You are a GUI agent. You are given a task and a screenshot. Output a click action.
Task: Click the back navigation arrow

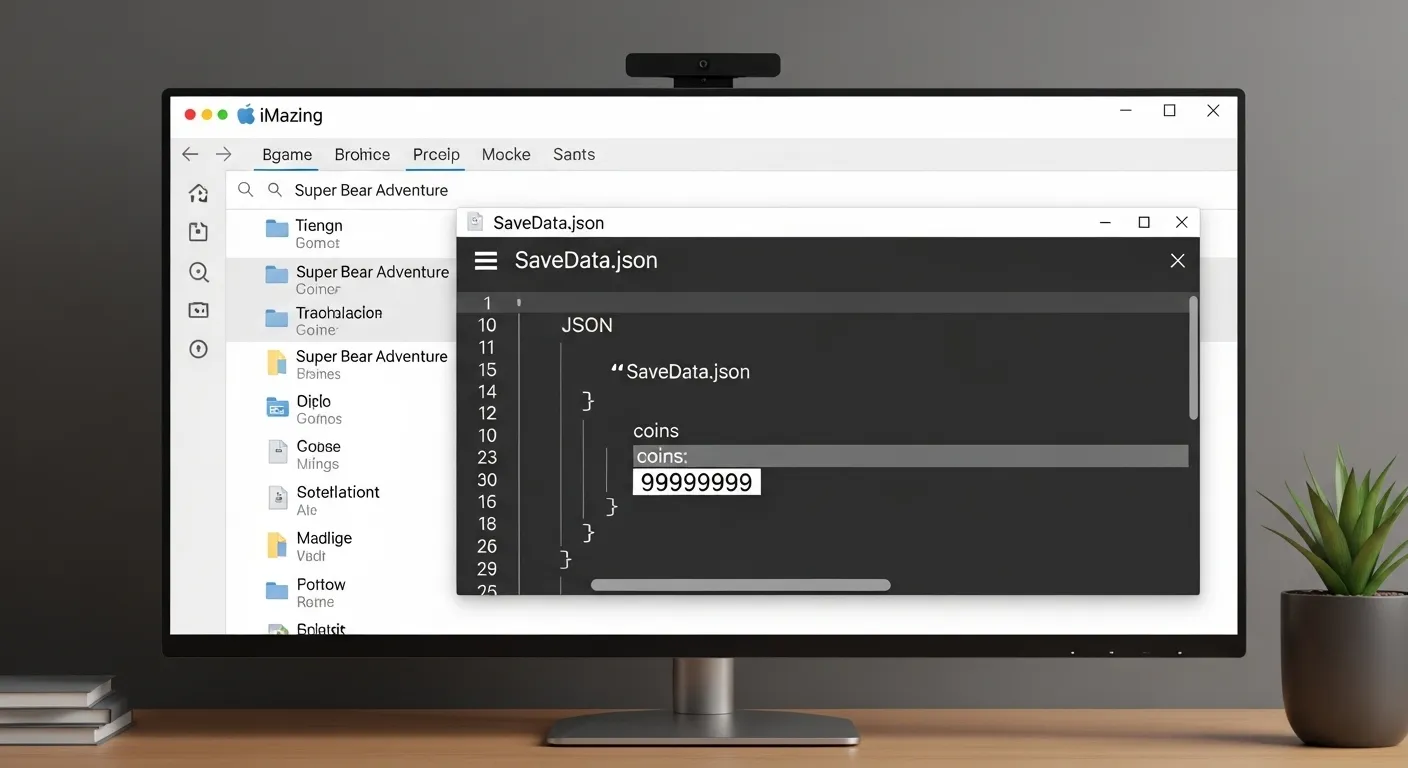190,154
